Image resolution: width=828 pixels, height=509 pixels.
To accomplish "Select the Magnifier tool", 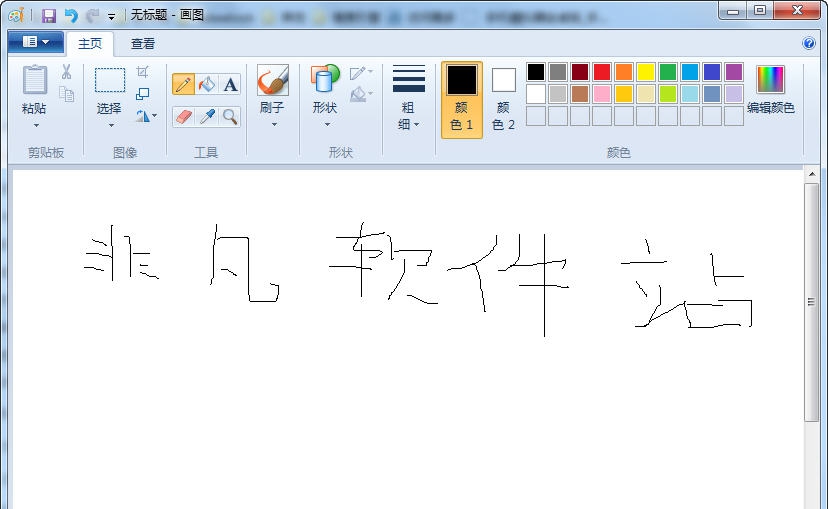I will pos(230,117).
